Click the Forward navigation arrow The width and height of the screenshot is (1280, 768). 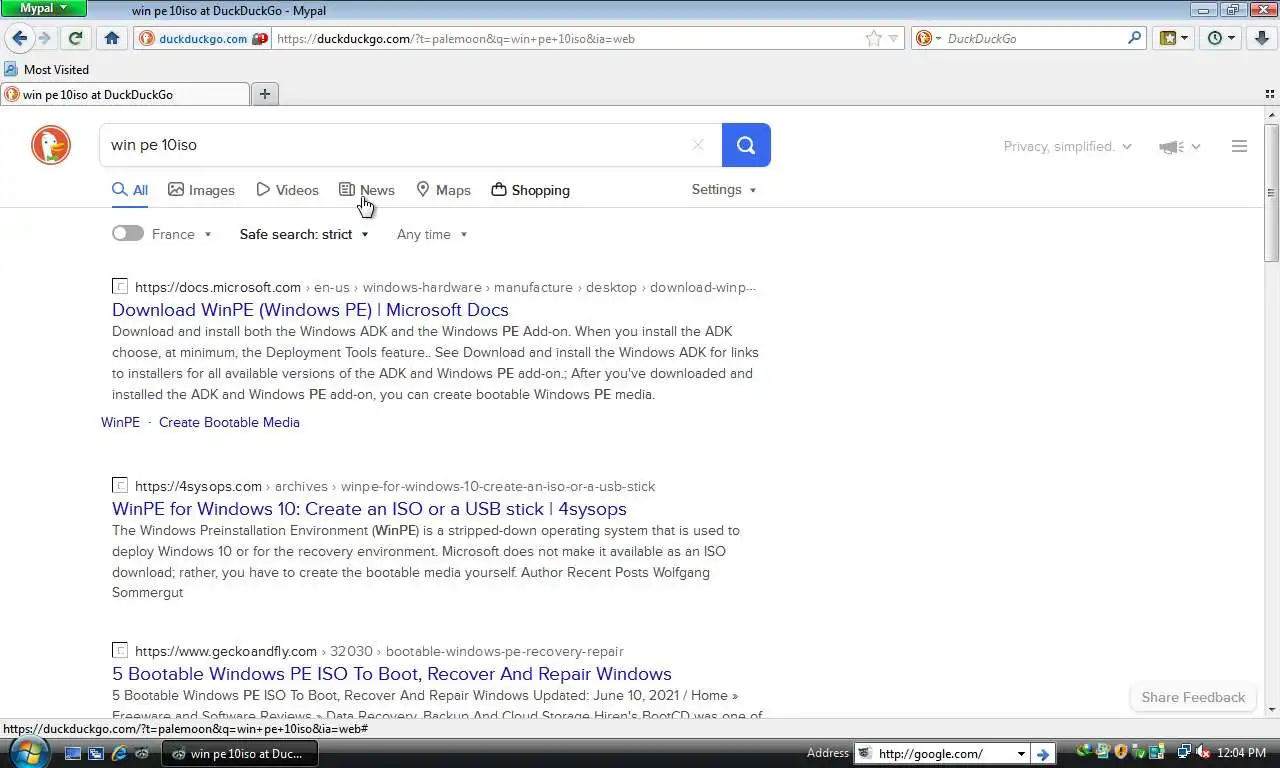44,38
